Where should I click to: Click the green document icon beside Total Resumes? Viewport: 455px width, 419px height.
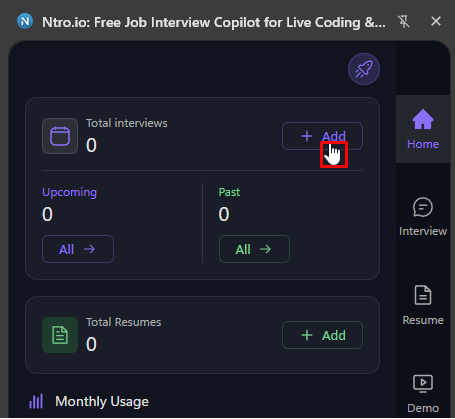[60, 335]
